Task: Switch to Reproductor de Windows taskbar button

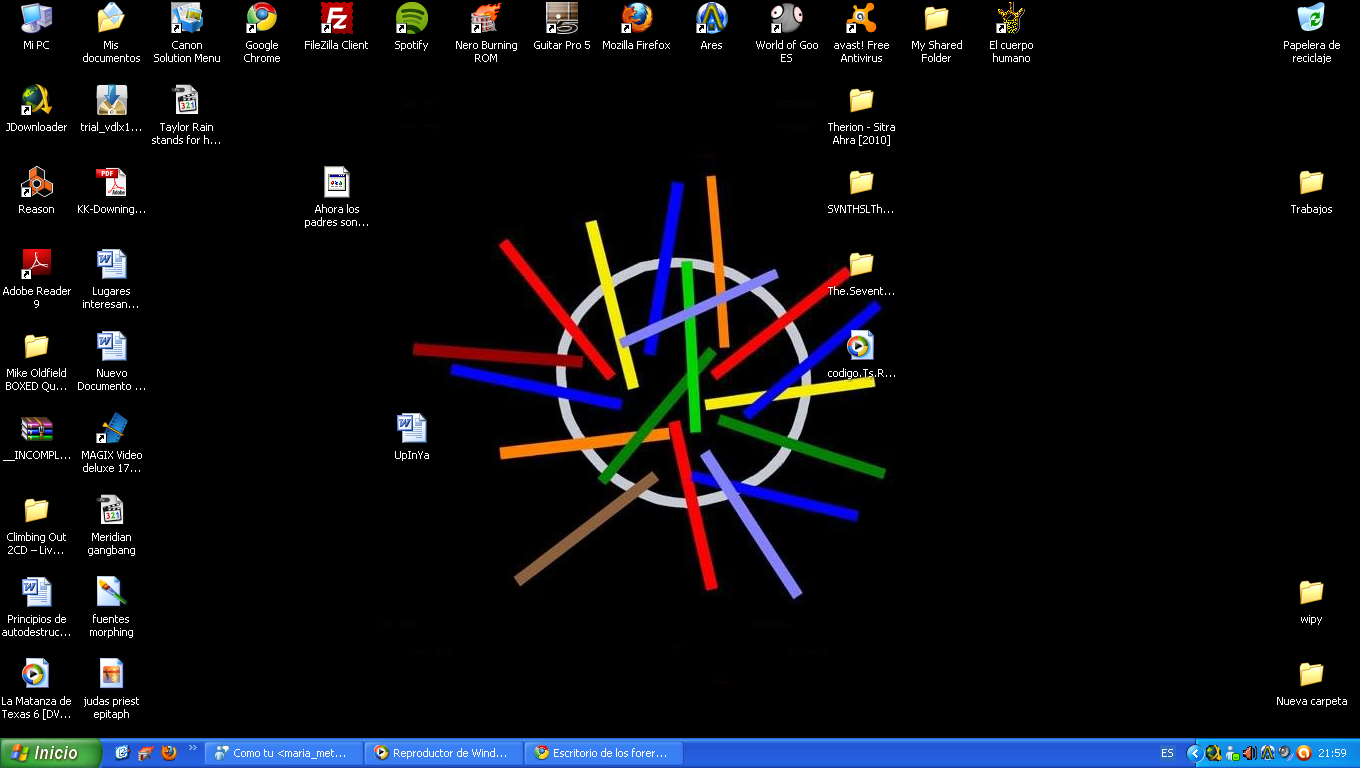Action: point(443,753)
